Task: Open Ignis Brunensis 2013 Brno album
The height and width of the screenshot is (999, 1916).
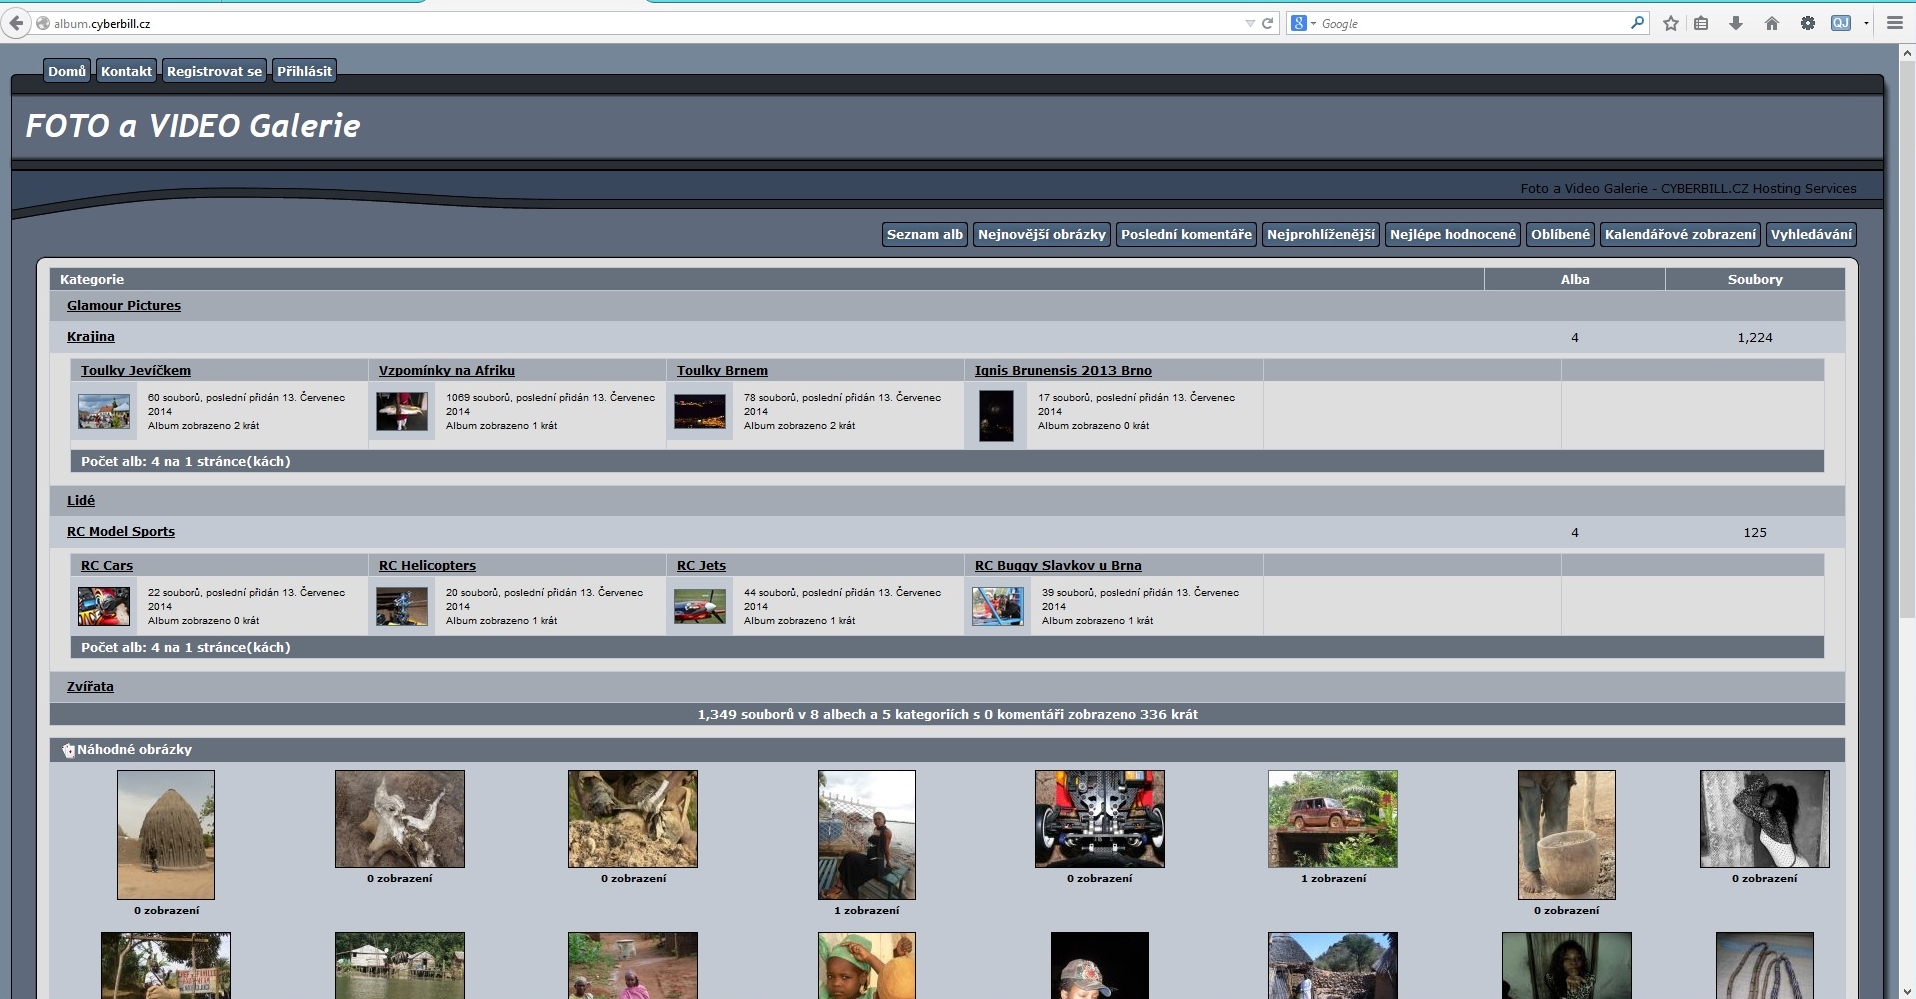Action: pos(1063,370)
